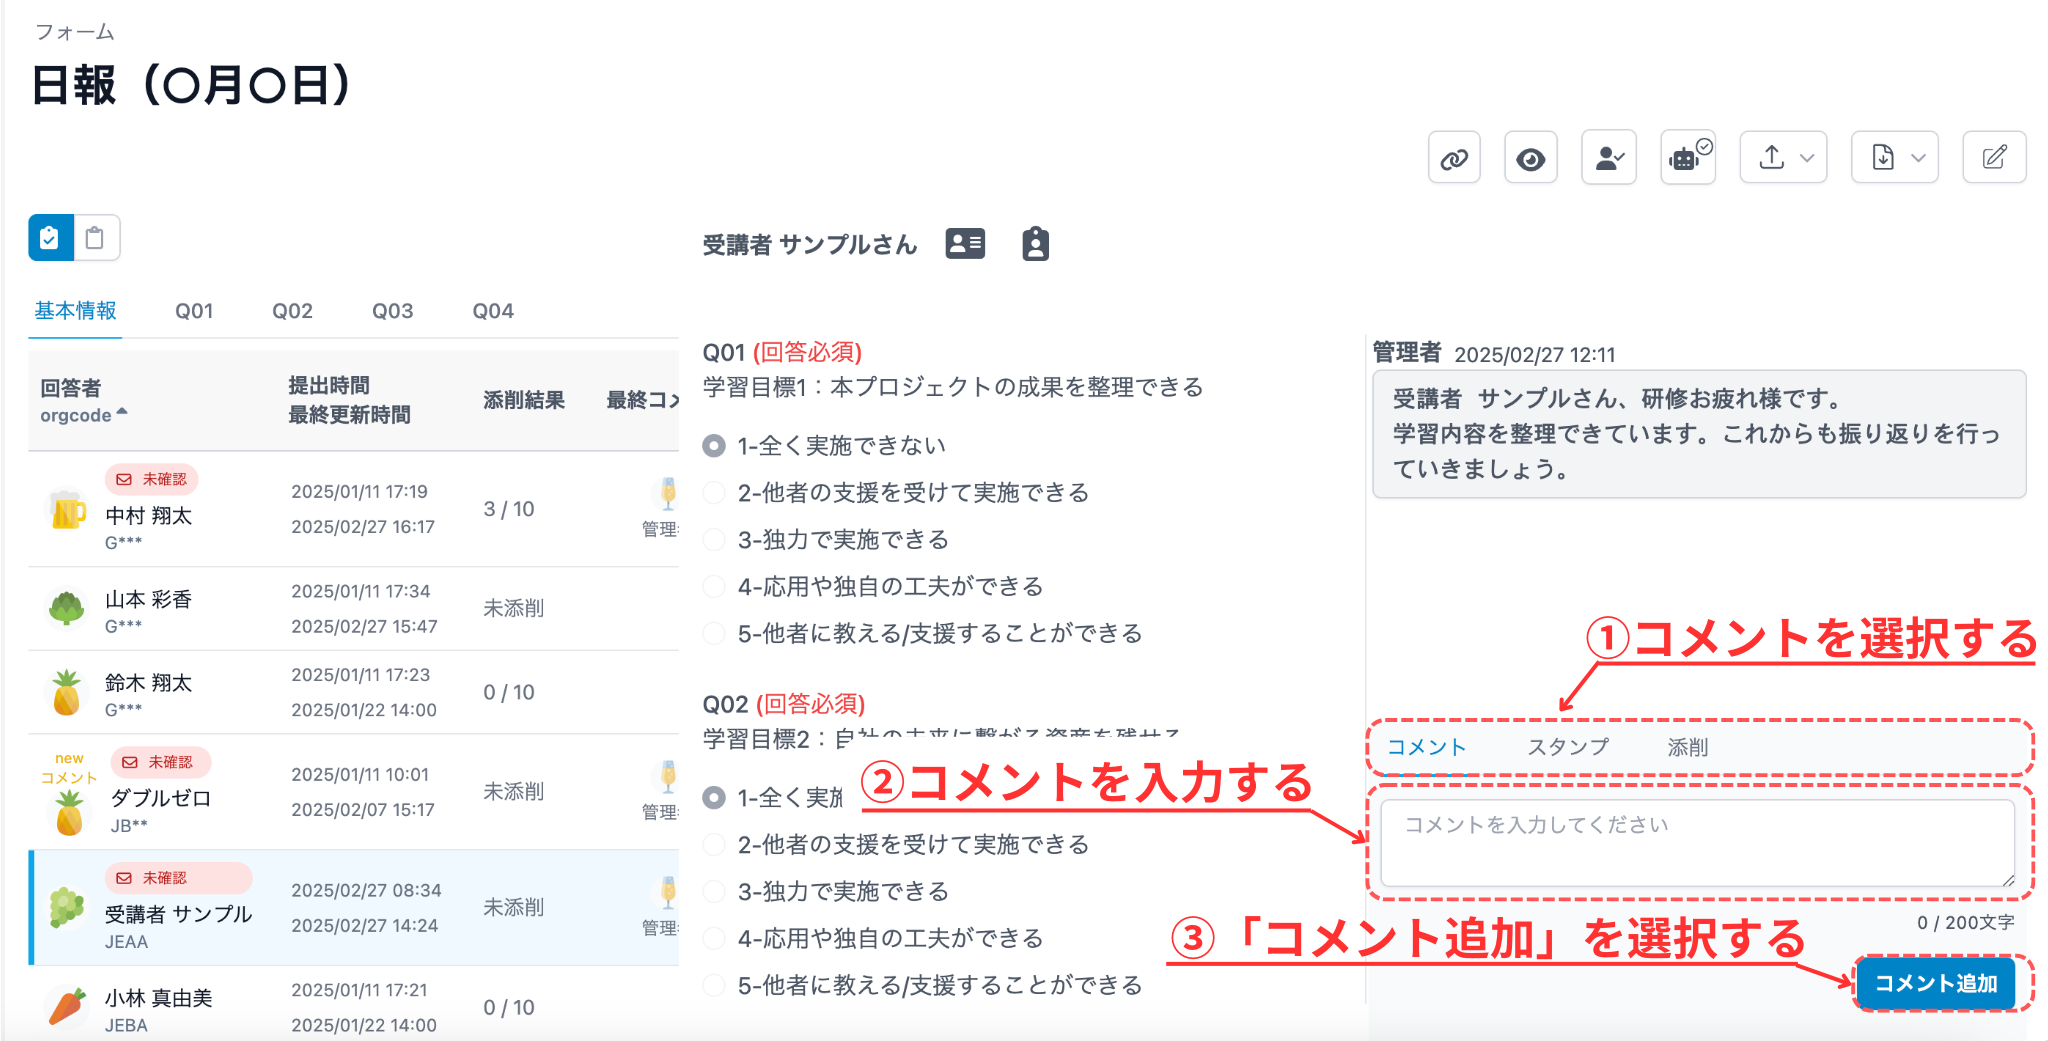Copy the form link icon
The image size is (2048, 1041).
point(1454,157)
